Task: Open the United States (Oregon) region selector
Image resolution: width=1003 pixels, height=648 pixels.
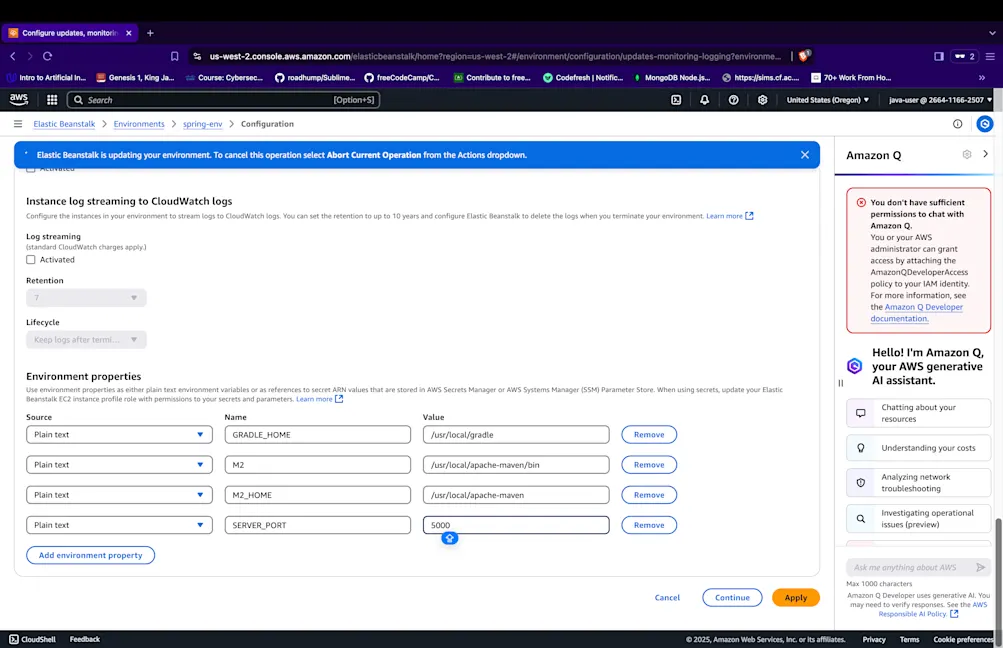Action: click(x=828, y=100)
